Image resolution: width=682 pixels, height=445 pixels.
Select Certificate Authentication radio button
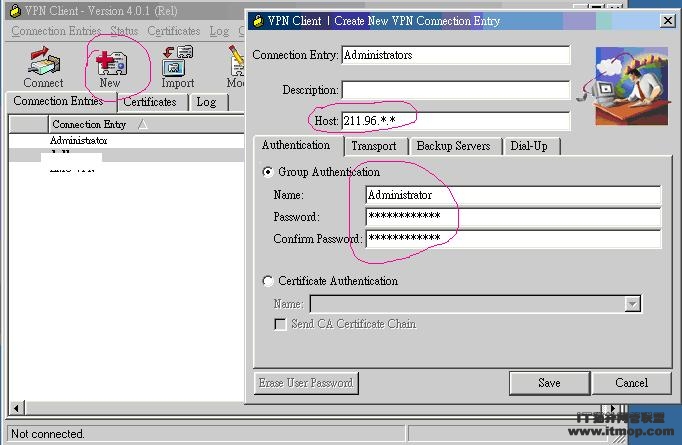coord(268,281)
